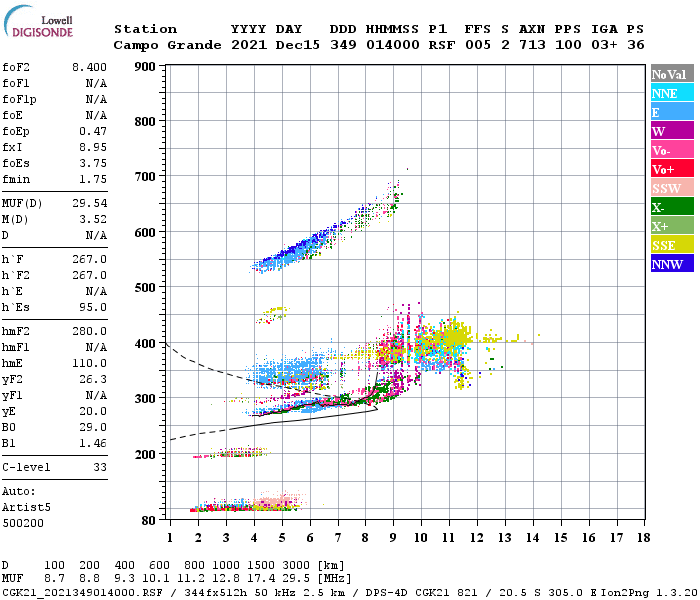The height and width of the screenshot is (600, 700).
Task: Click the year 2021 in header
Action: coord(249,45)
